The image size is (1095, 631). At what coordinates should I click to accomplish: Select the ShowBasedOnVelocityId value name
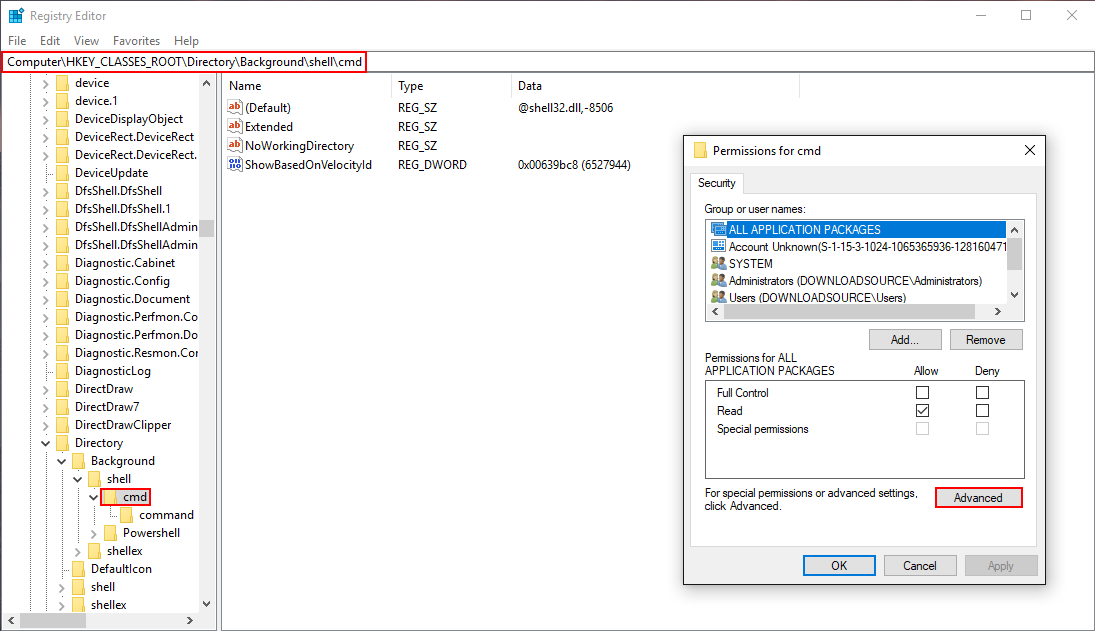click(308, 165)
